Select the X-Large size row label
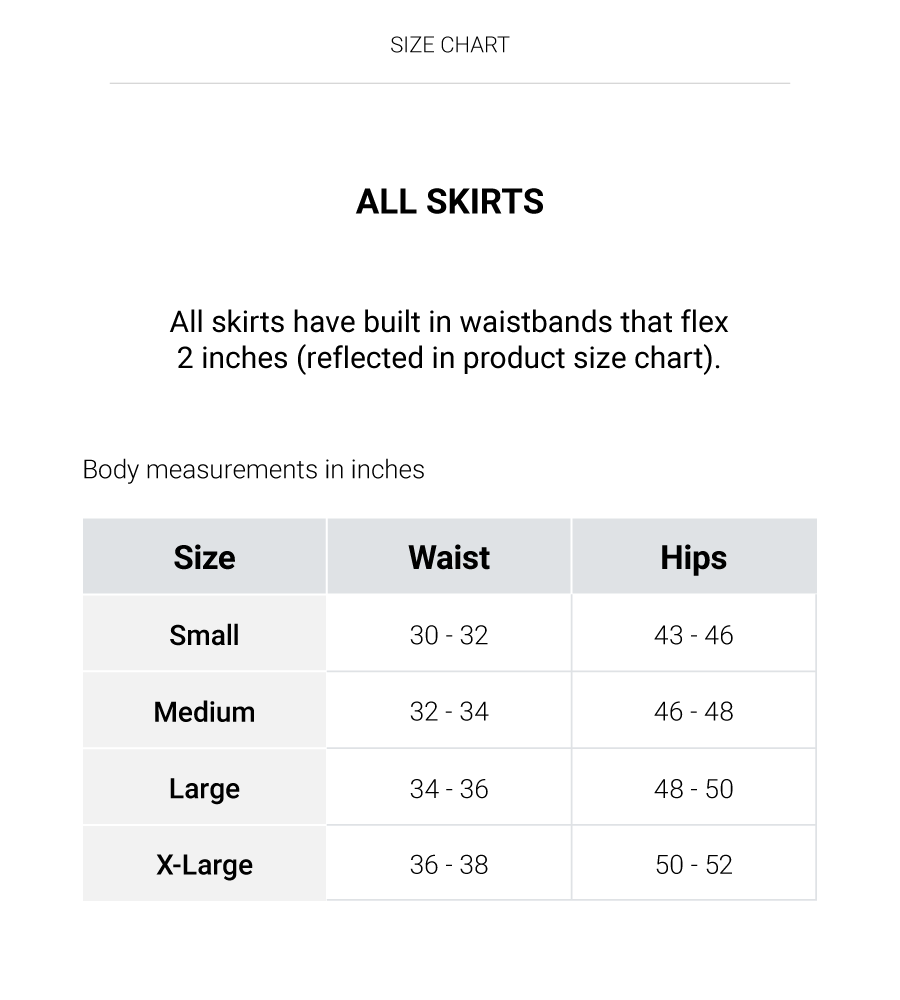 coord(204,865)
